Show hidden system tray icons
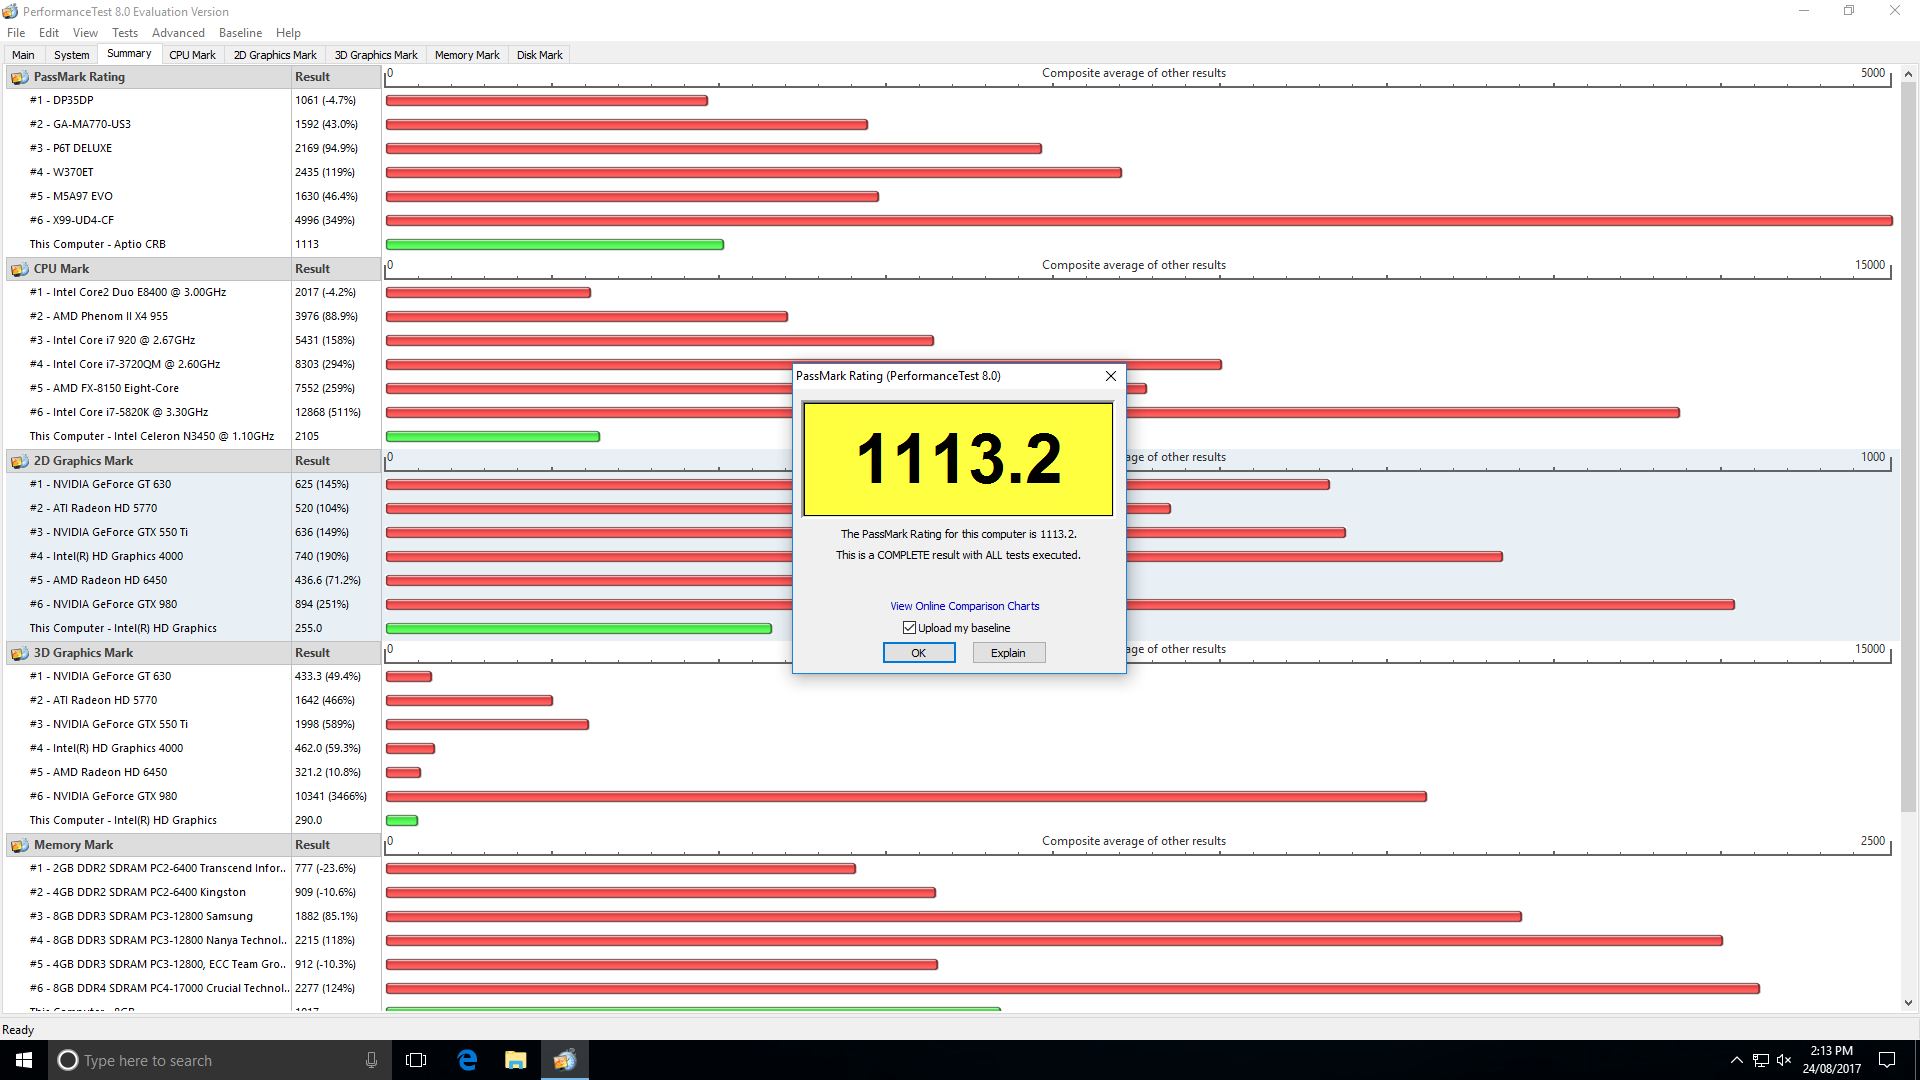This screenshot has height=1080, width=1920. (x=1737, y=1060)
